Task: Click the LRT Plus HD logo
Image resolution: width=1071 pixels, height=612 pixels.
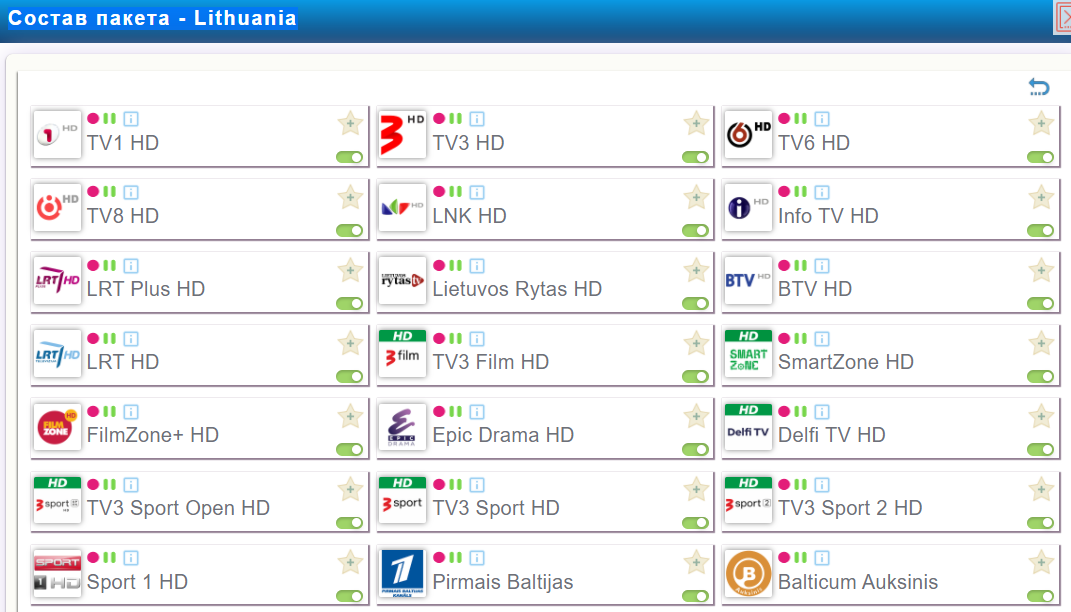Action: 57,281
